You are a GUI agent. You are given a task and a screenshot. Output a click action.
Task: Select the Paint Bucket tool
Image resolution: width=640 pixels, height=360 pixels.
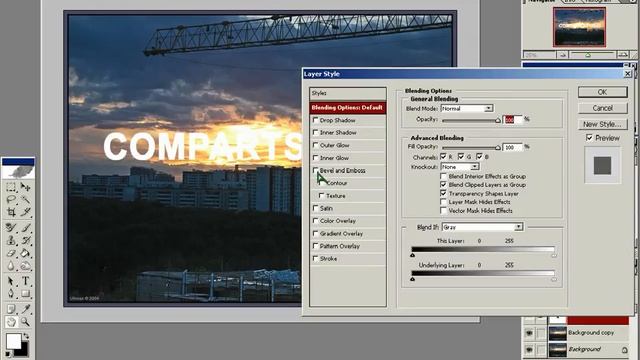point(25,253)
